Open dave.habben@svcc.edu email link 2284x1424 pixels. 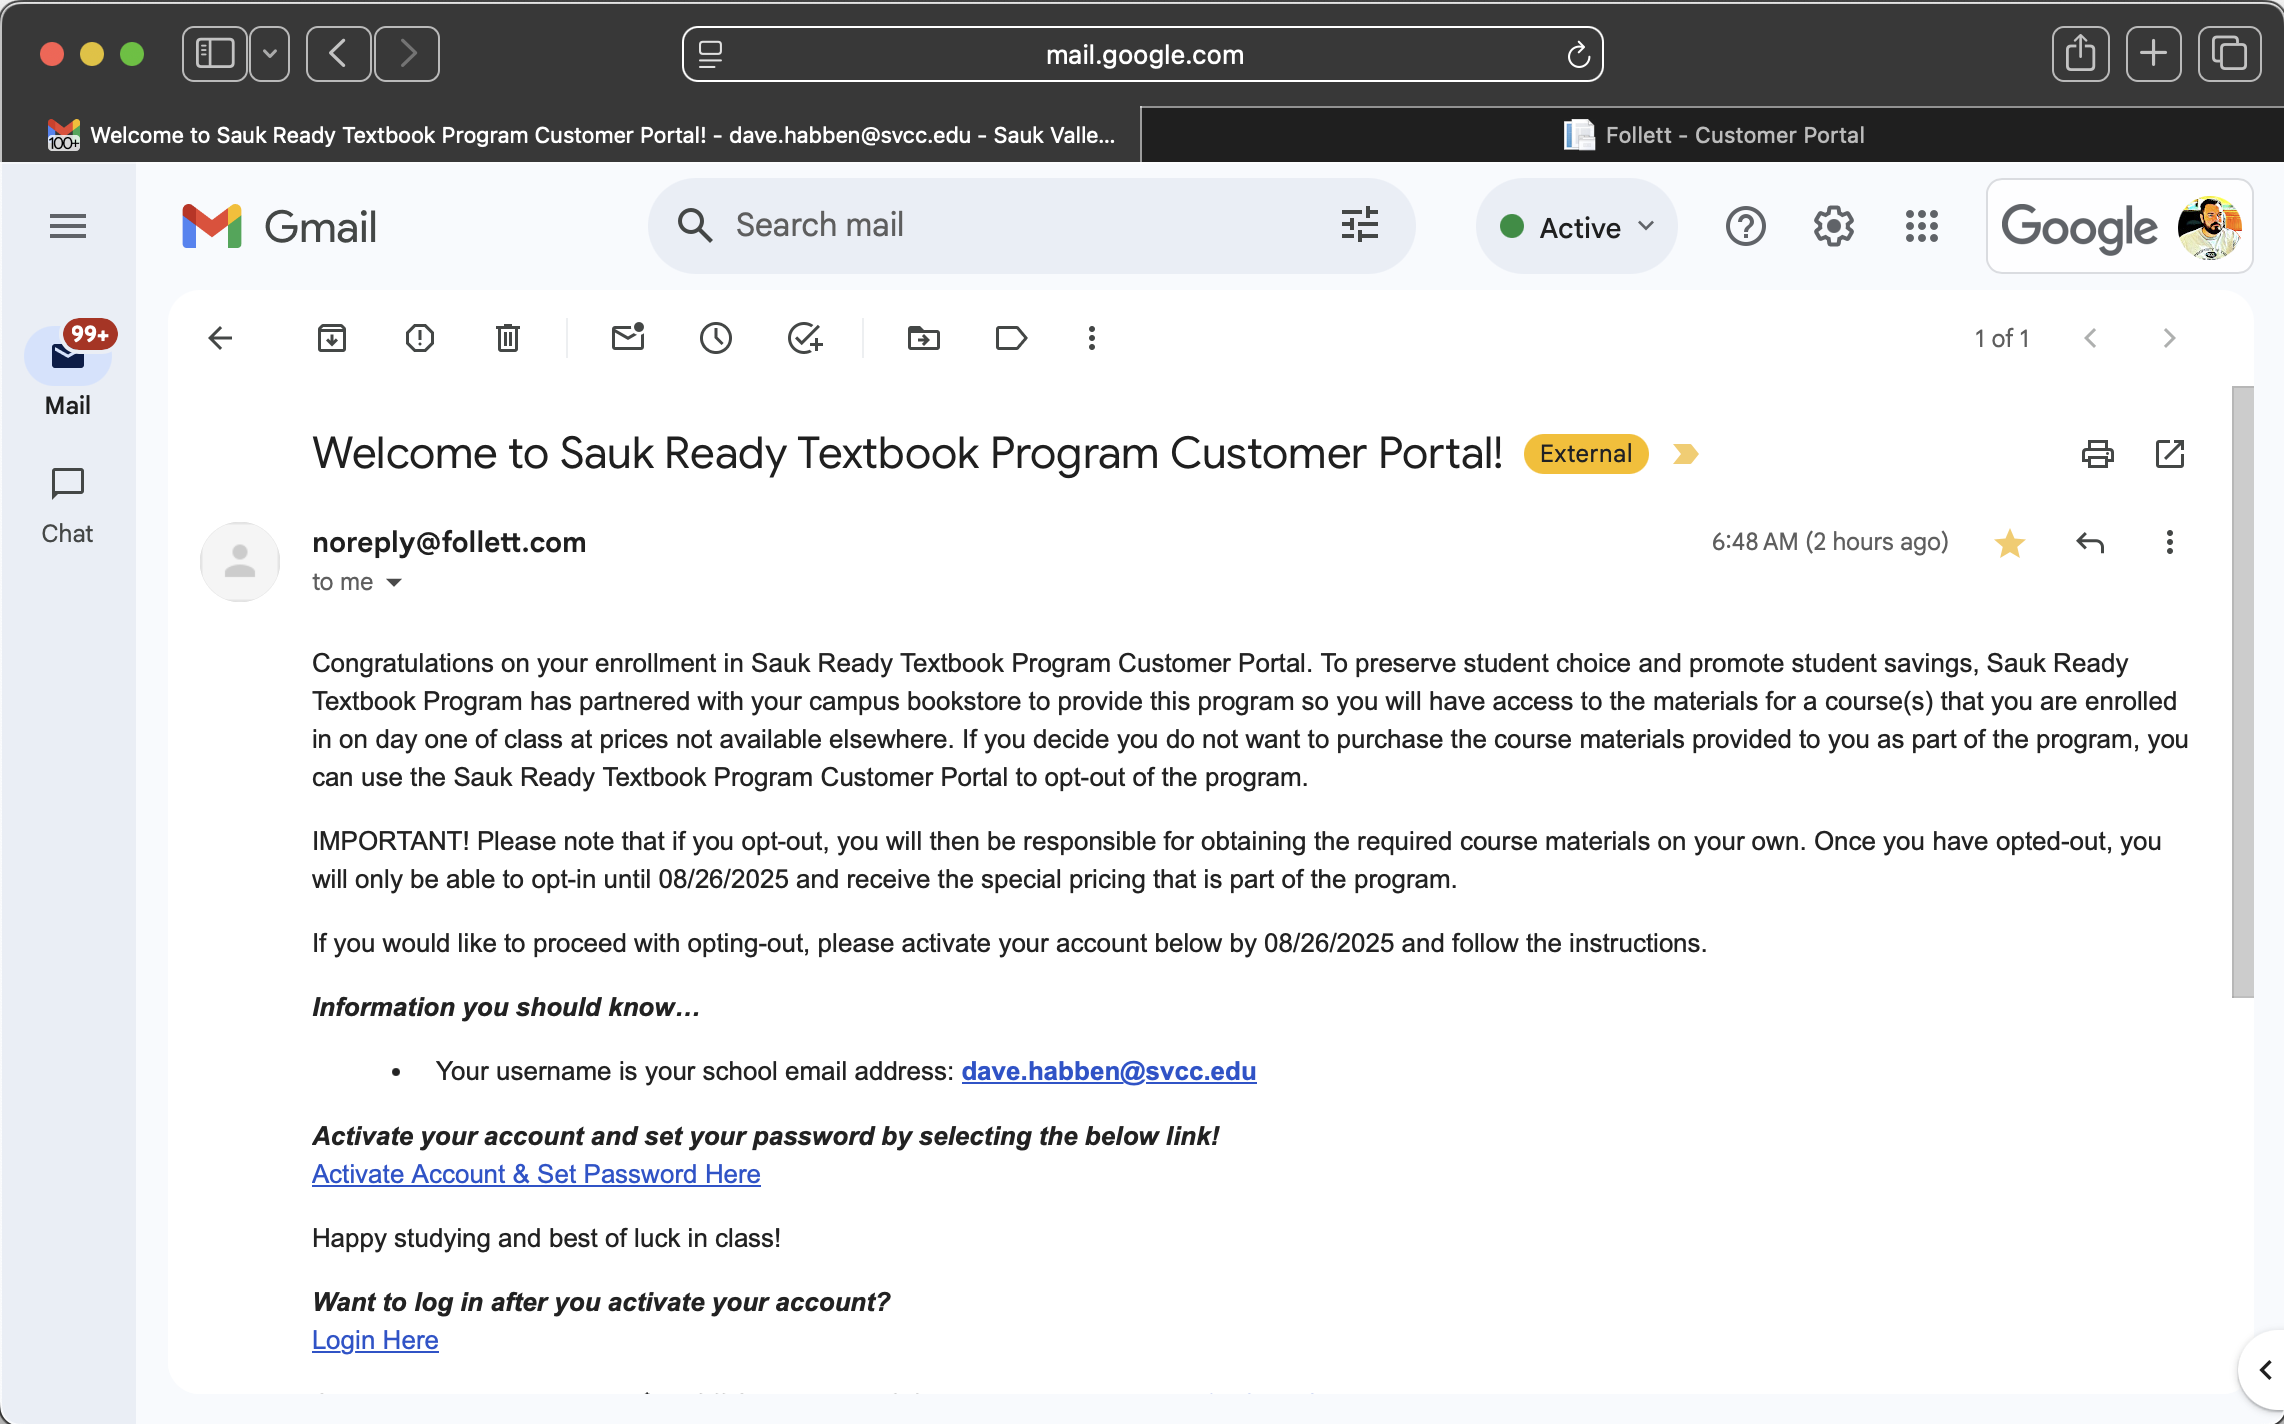(x=1108, y=1071)
